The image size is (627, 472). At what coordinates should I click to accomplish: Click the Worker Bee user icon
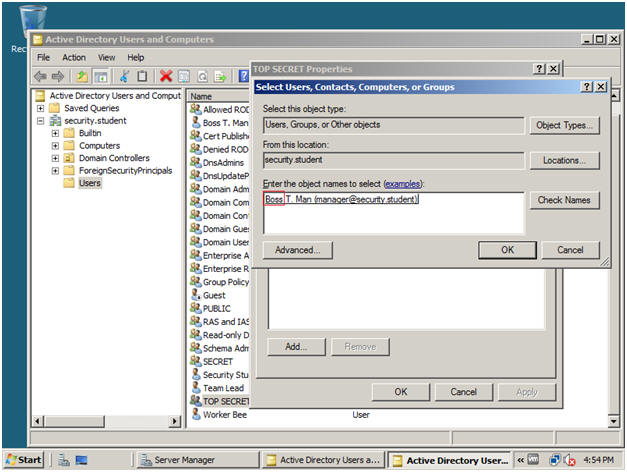pos(196,414)
